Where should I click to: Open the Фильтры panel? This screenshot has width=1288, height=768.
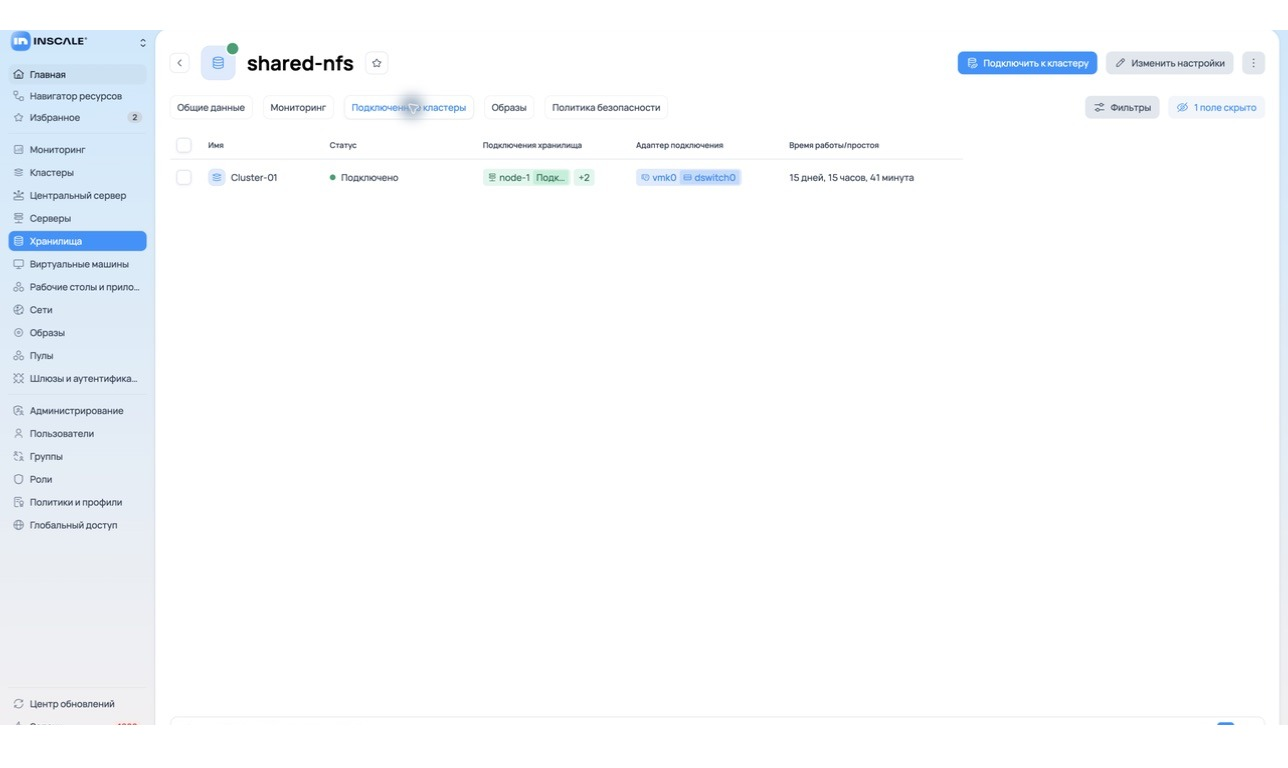tap(1122, 107)
